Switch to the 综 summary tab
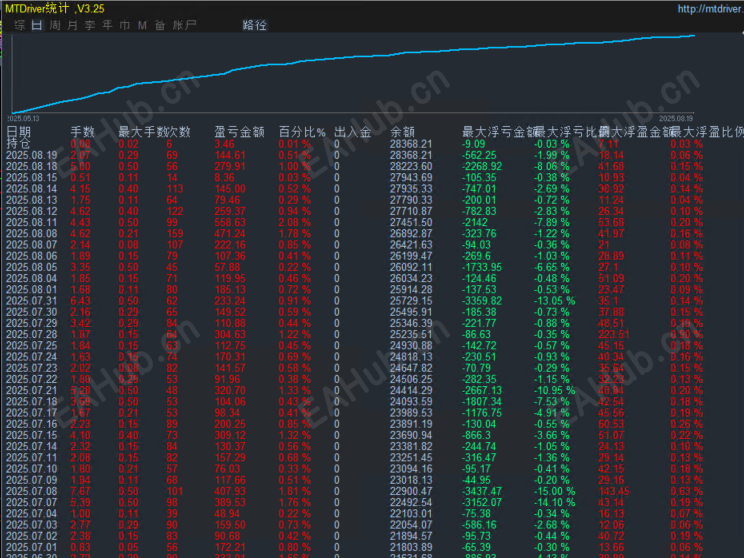 [19, 25]
